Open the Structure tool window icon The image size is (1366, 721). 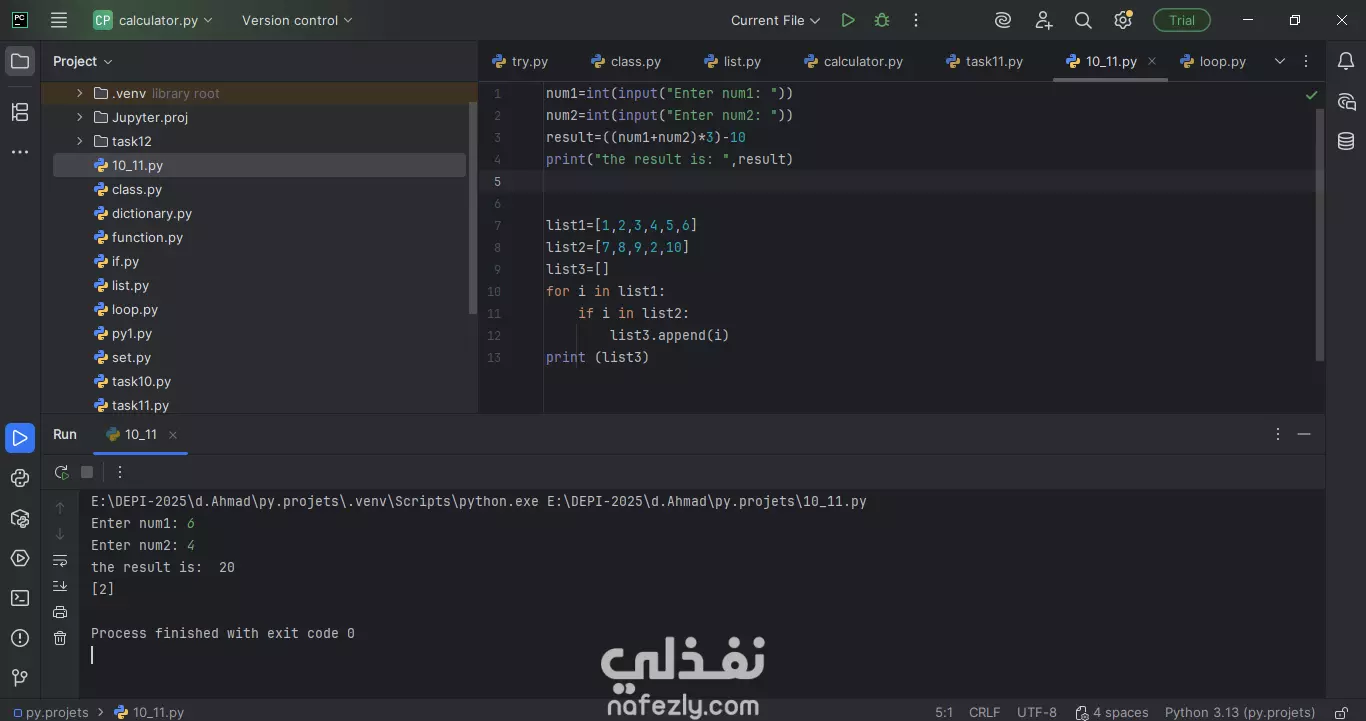point(20,112)
